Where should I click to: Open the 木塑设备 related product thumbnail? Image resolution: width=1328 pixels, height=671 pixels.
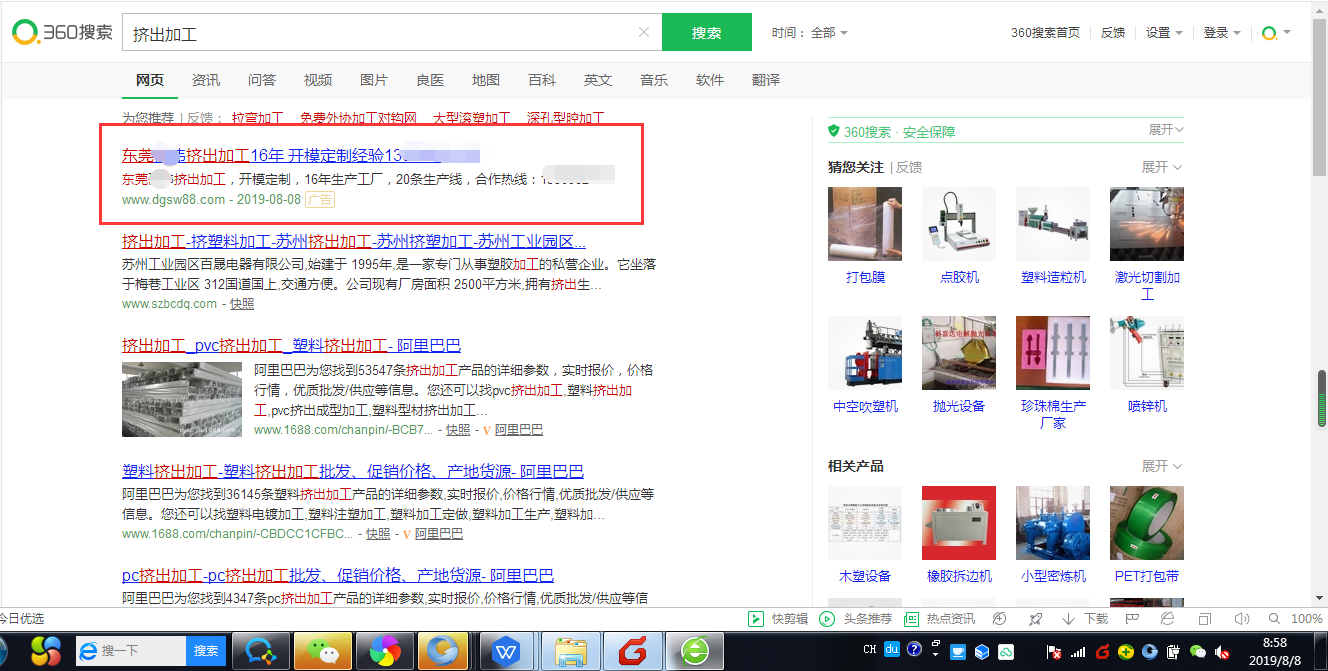[865, 523]
